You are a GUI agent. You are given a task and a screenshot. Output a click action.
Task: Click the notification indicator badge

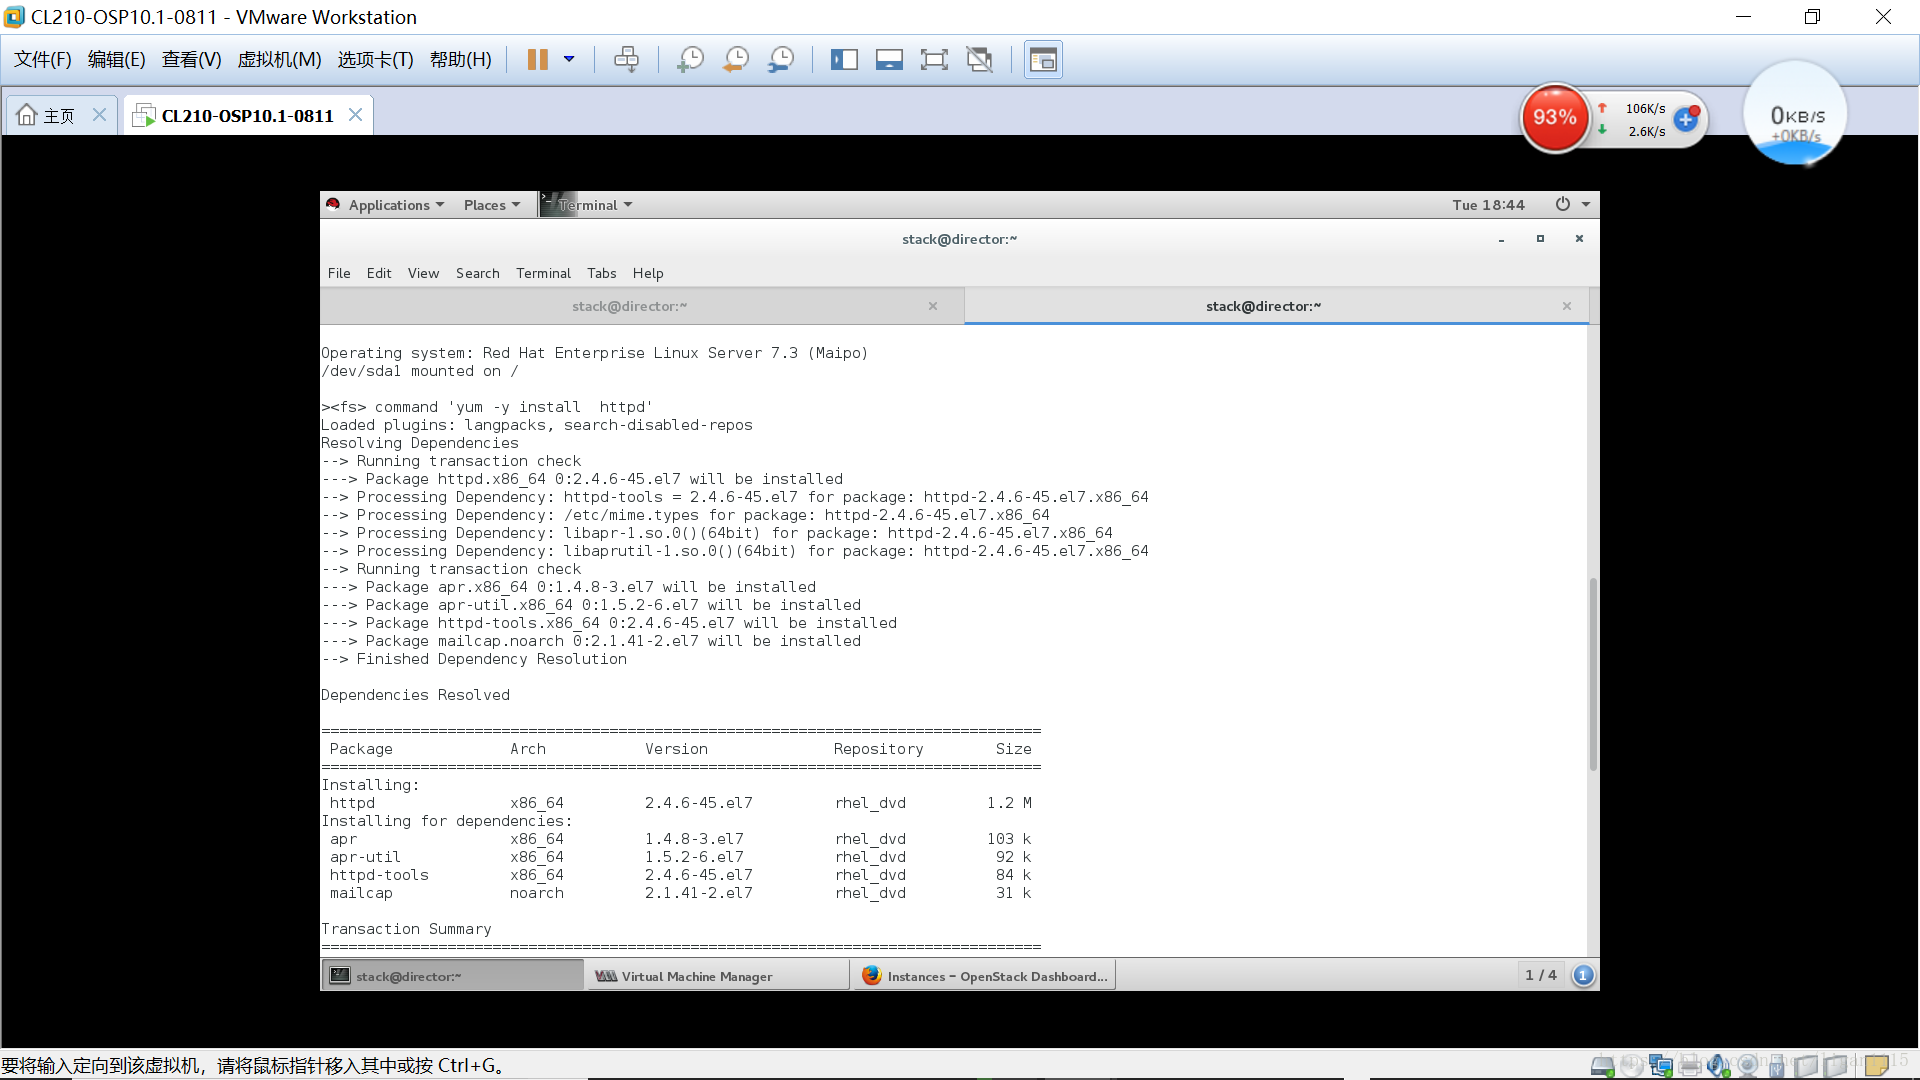pyautogui.click(x=1583, y=975)
